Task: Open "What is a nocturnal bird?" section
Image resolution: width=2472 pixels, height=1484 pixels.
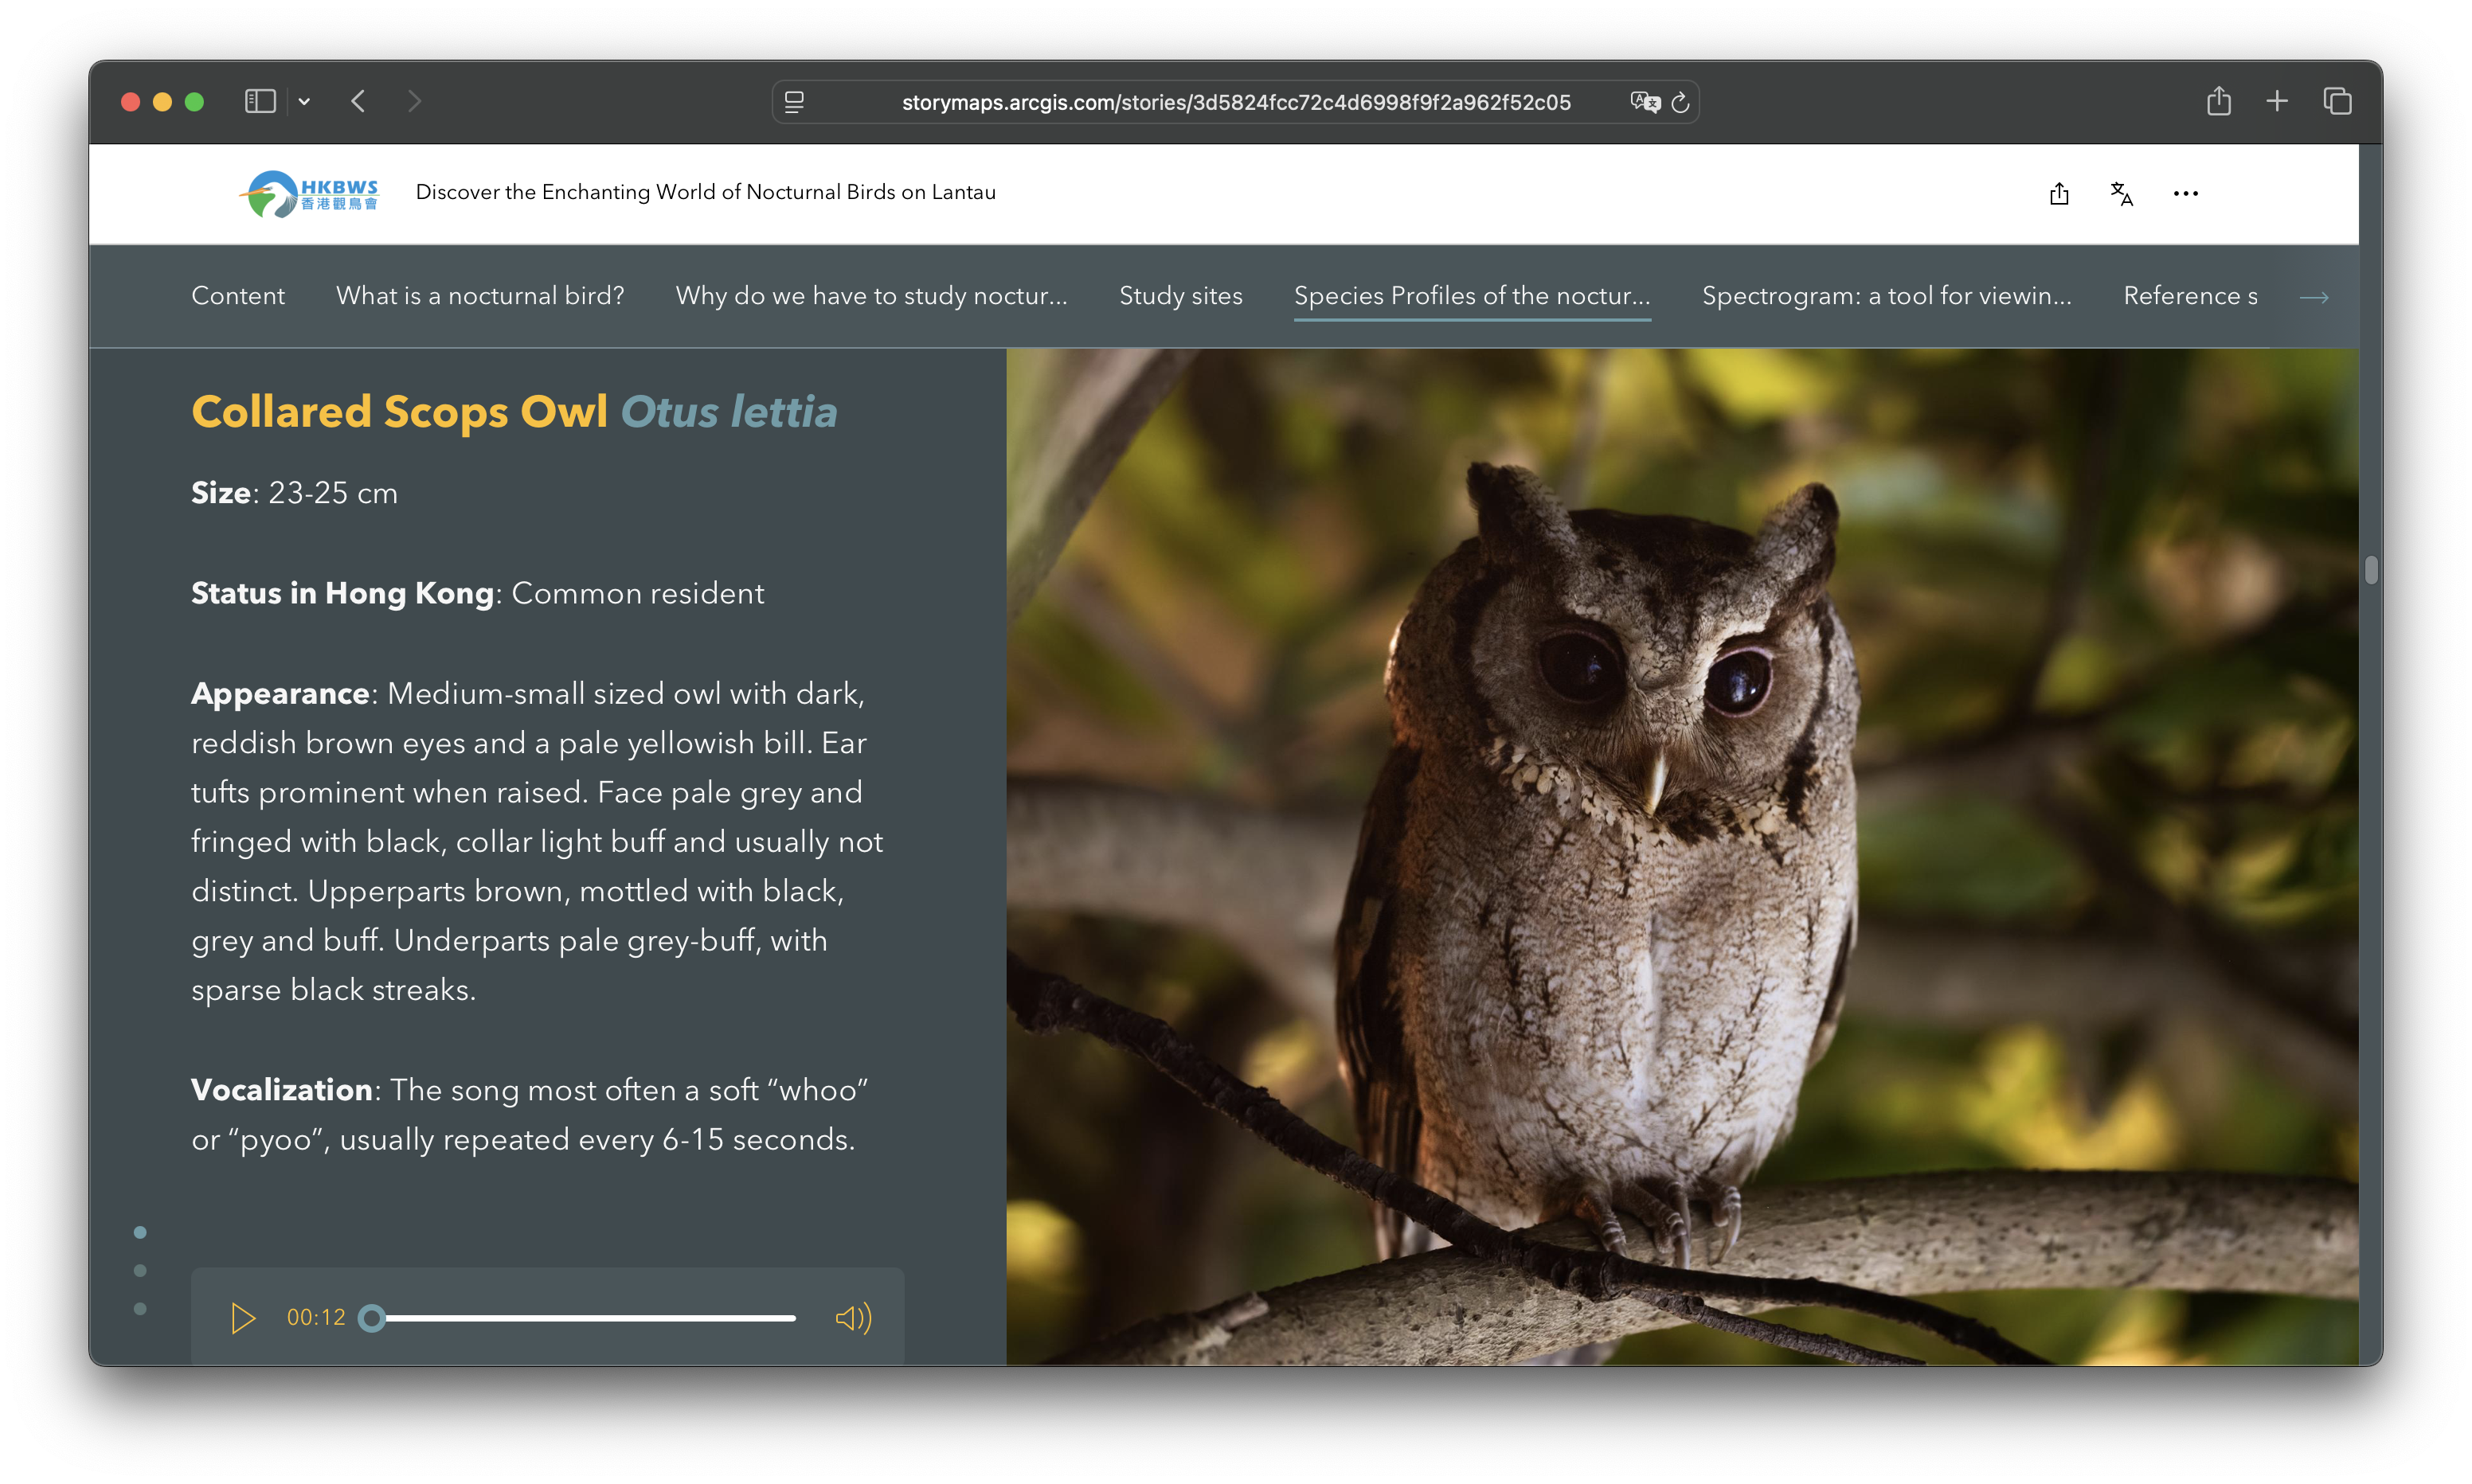Action: (x=480, y=296)
